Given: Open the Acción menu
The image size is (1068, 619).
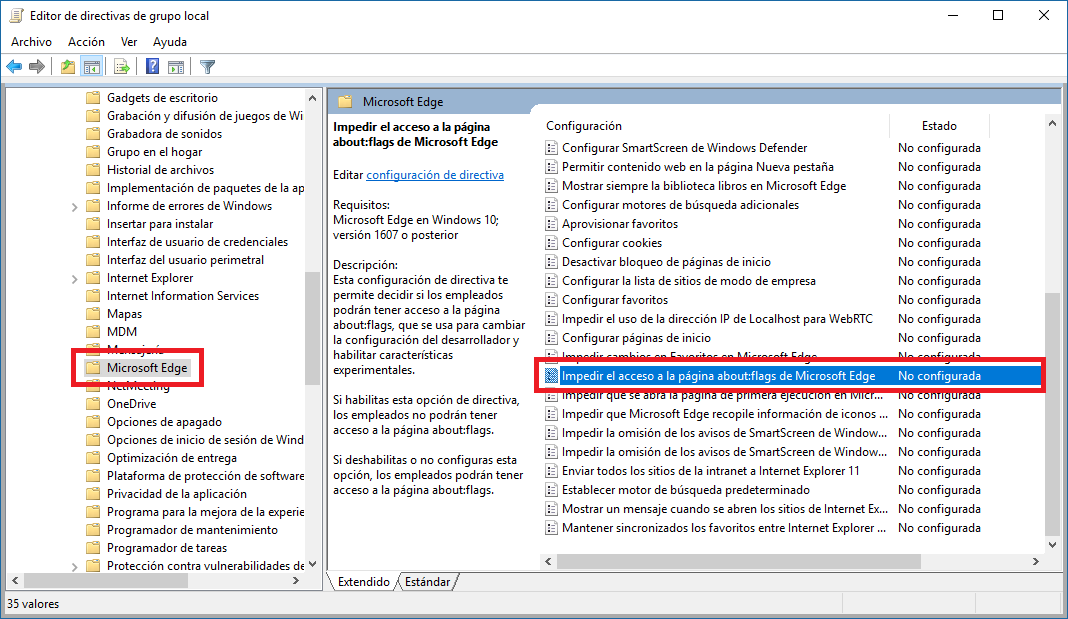Looking at the screenshot, I should click(87, 42).
